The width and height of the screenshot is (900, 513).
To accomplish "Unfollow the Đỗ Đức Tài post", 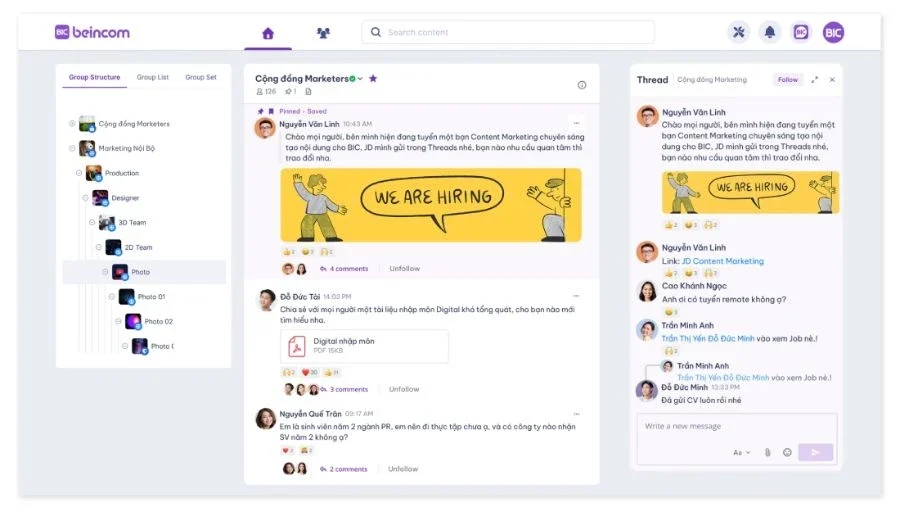I will click(x=404, y=389).
